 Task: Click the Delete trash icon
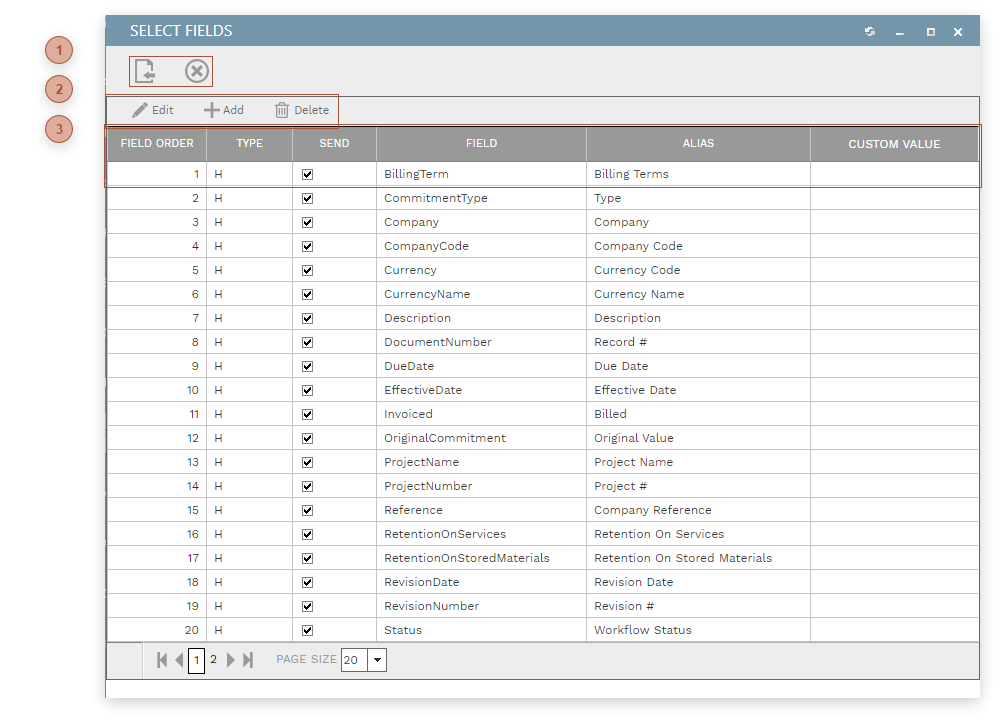tap(281, 110)
